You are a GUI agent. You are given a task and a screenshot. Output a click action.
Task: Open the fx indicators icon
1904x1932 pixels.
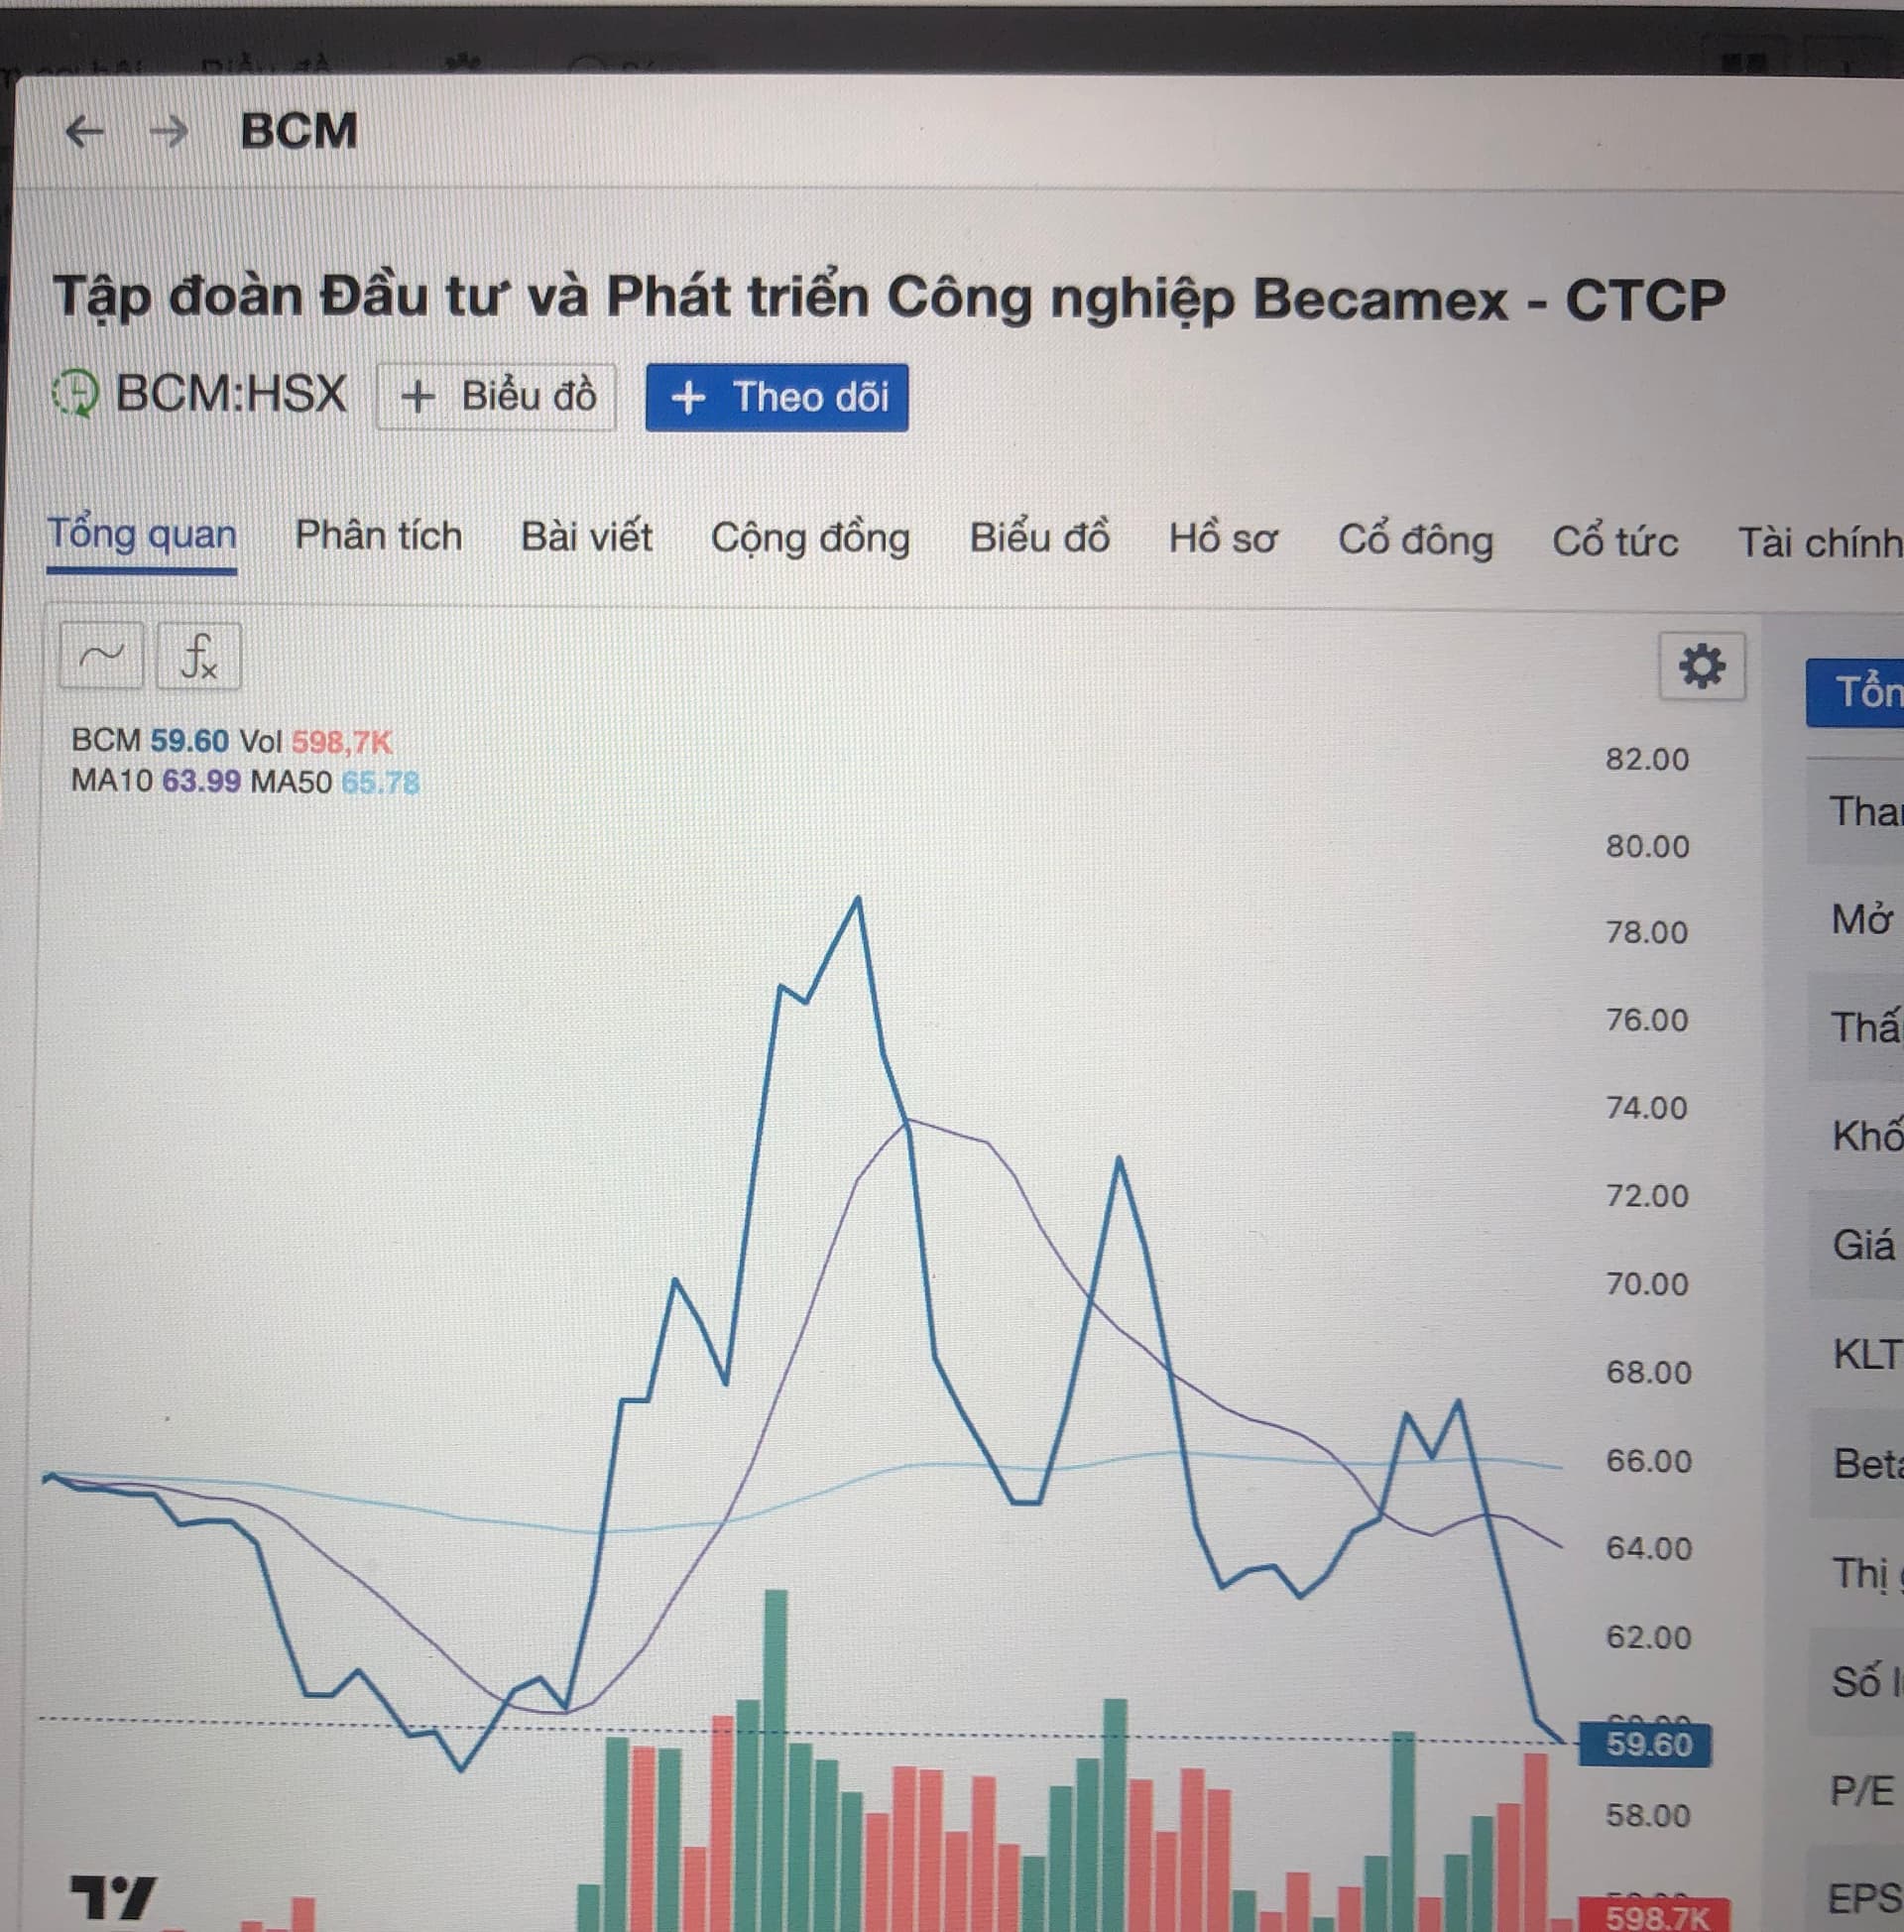[x=198, y=657]
